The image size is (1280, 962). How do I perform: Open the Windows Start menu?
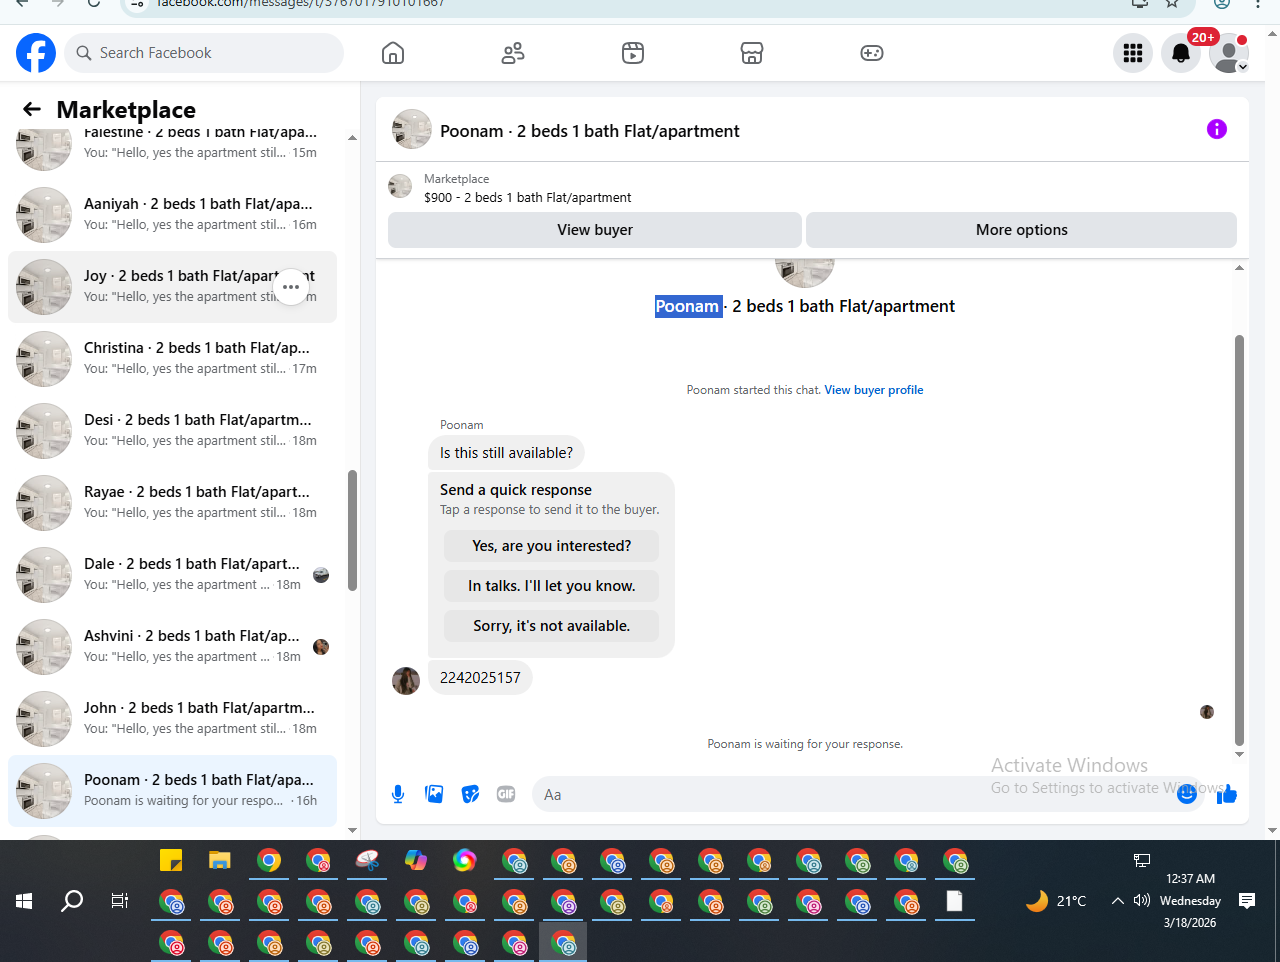point(24,901)
